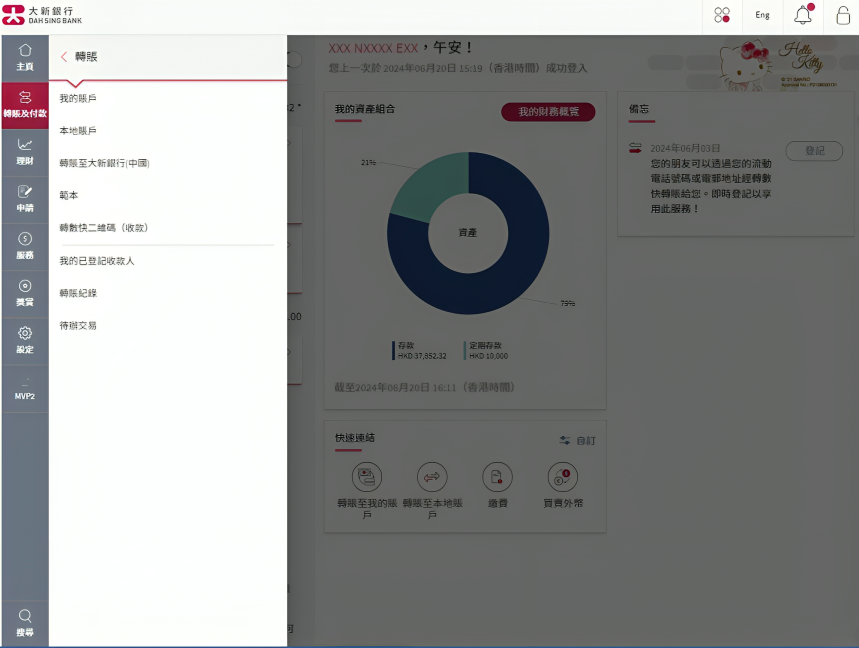Click the teal 21% donut segment
The width and height of the screenshot is (859, 648).
(x=433, y=186)
